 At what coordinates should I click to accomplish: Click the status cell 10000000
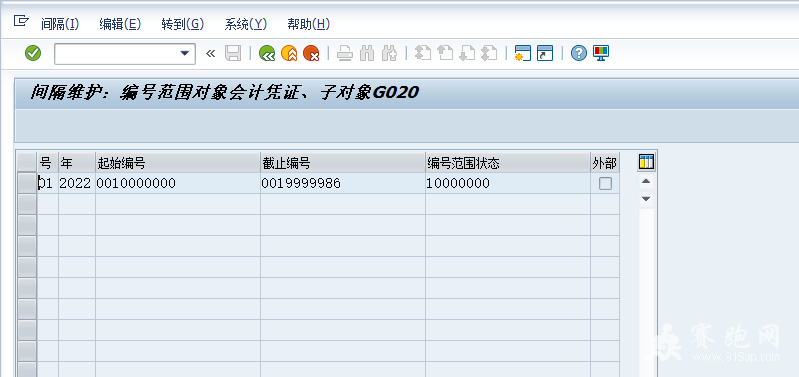click(508, 183)
